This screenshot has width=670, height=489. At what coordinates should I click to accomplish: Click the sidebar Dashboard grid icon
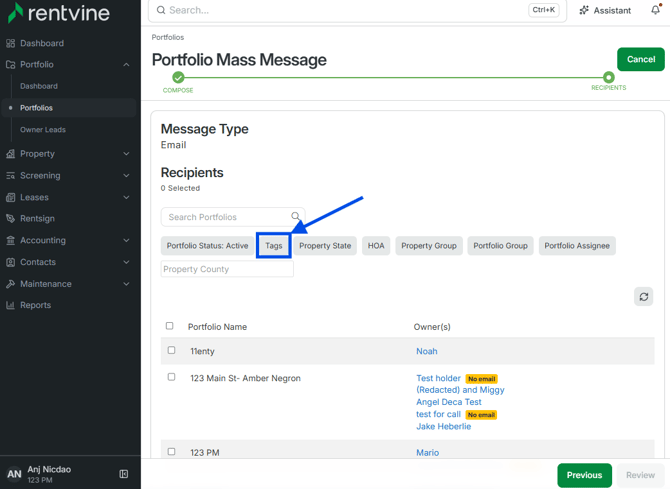(x=11, y=43)
